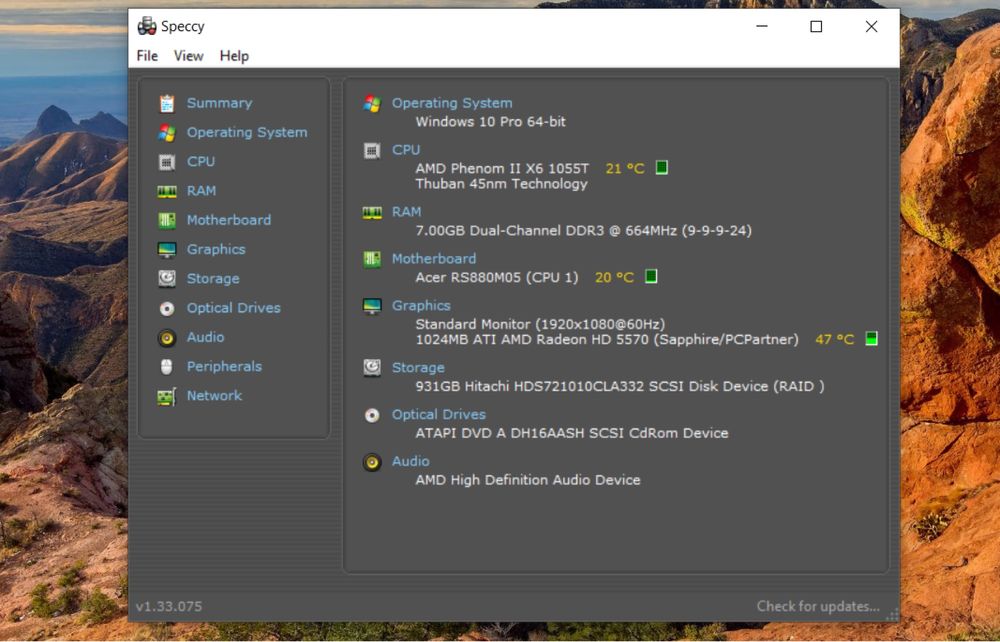The height and width of the screenshot is (642, 1000).
Task: Click the green graphics temperature indicator
Action: pos(871,339)
